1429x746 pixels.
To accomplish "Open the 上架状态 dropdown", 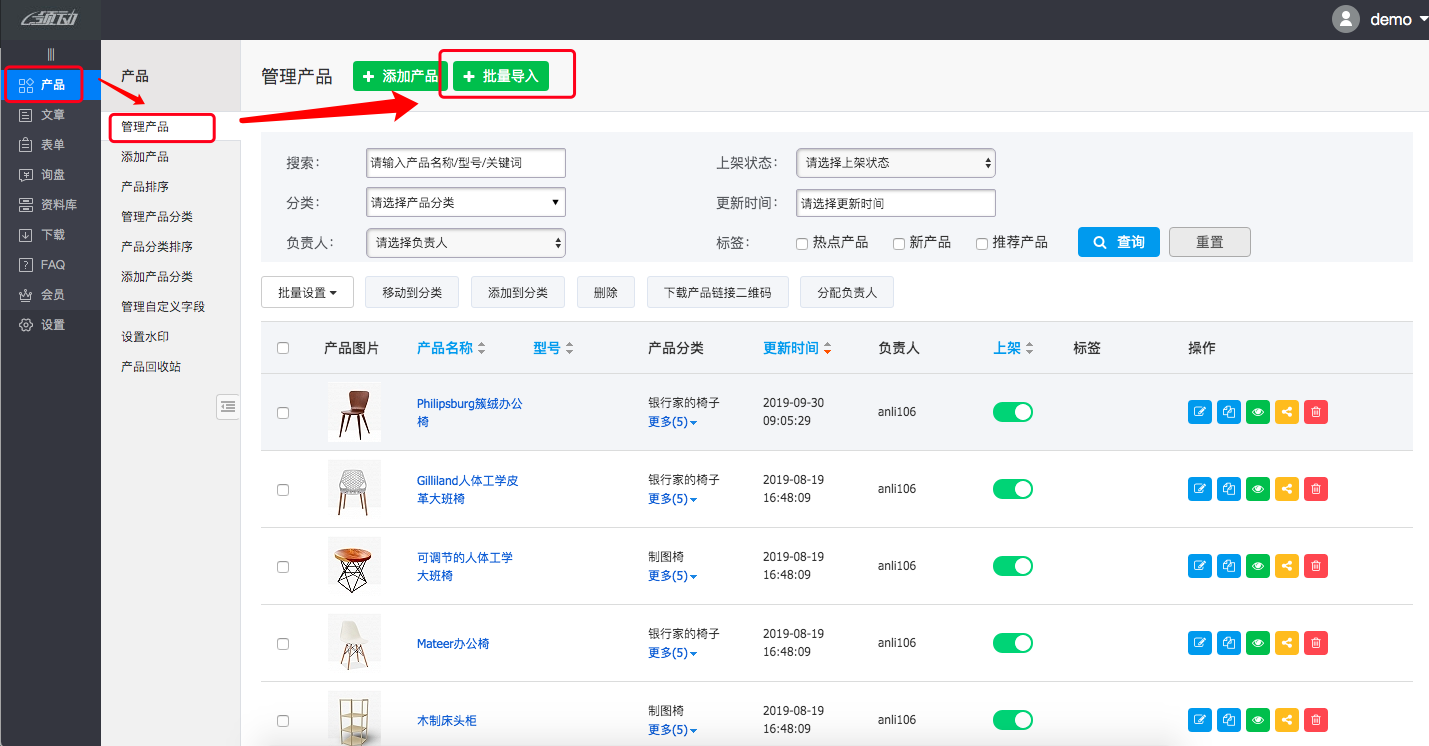I will point(894,162).
